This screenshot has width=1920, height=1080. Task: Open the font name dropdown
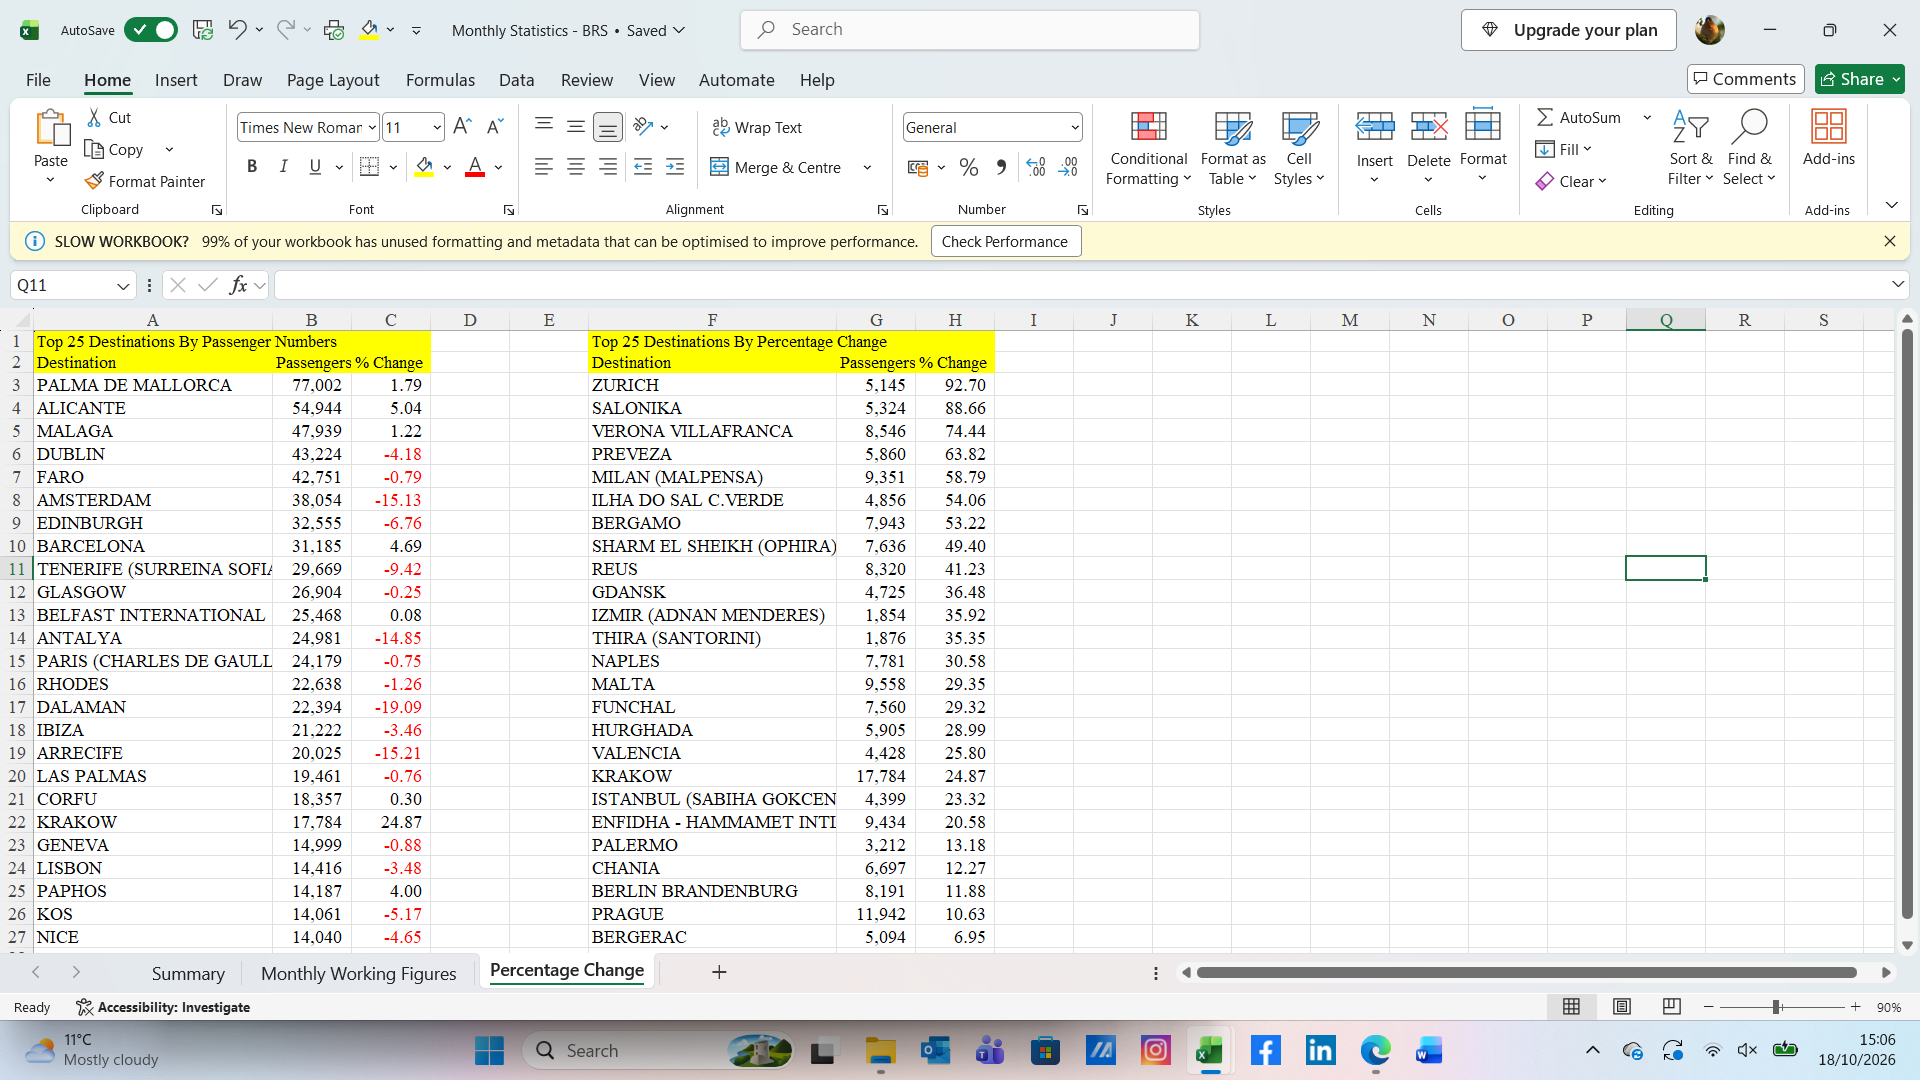(x=371, y=128)
